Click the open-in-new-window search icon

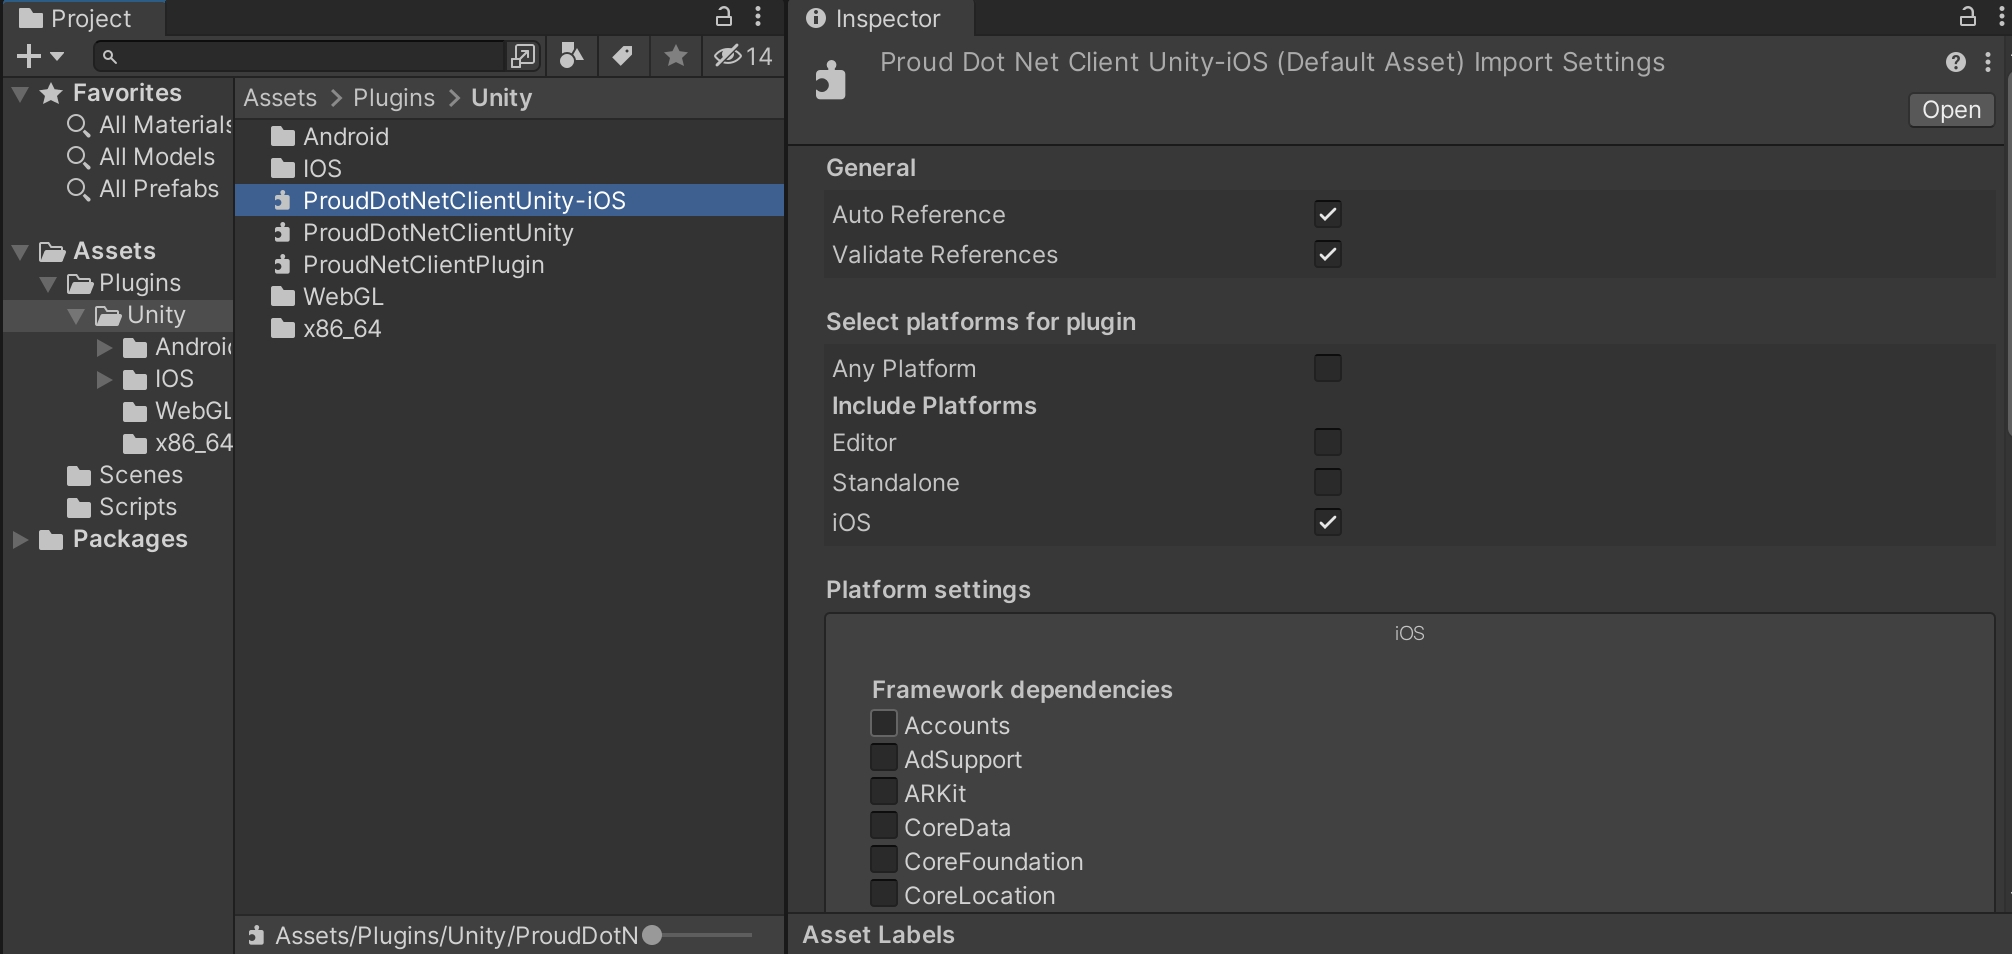(522, 56)
